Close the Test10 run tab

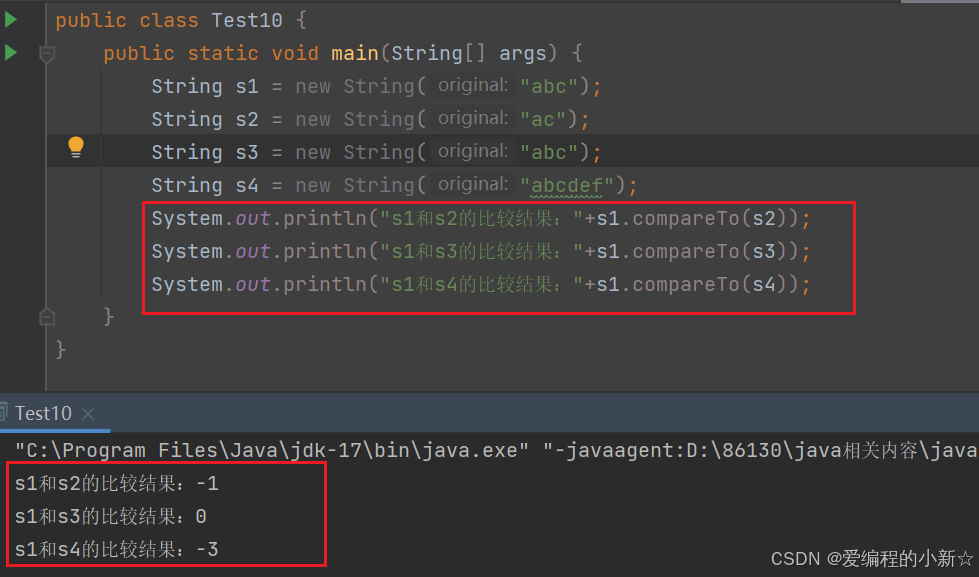[88, 413]
